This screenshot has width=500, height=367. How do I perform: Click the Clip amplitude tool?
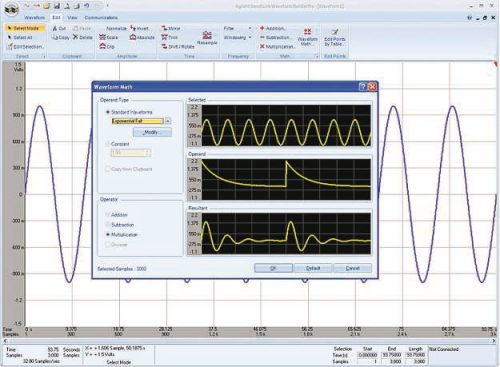click(x=107, y=47)
